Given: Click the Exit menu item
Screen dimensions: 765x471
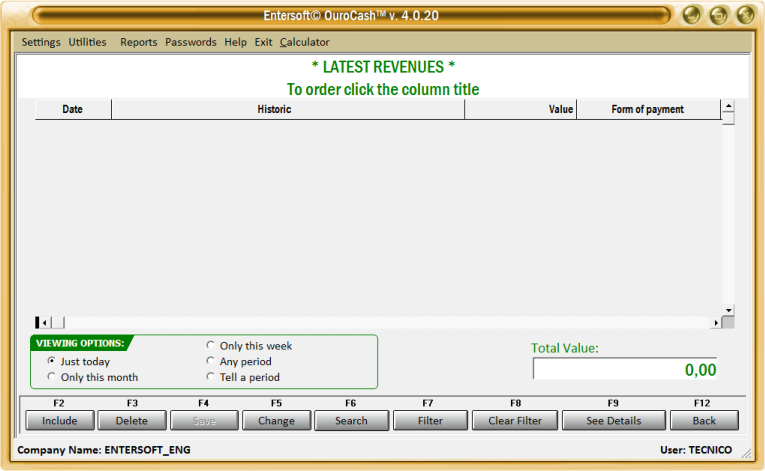Looking at the screenshot, I should pos(263,42).
